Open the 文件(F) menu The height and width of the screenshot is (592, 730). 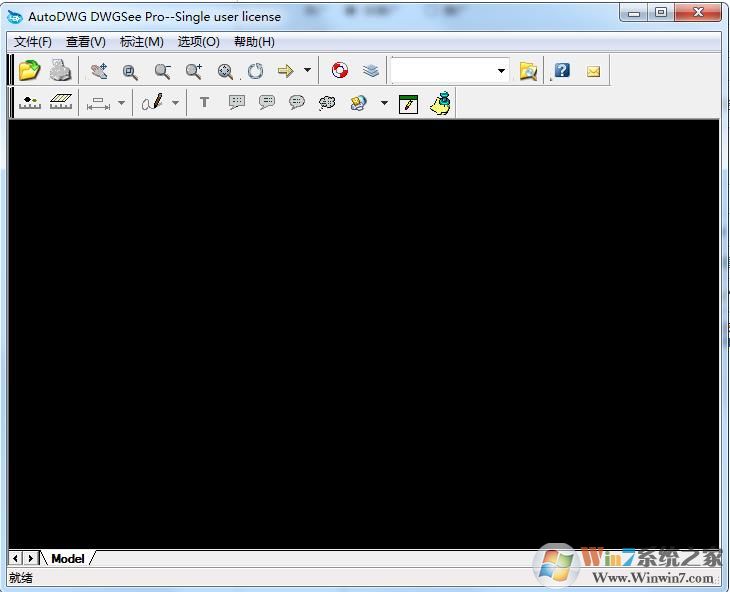click(x=33, y=42)
